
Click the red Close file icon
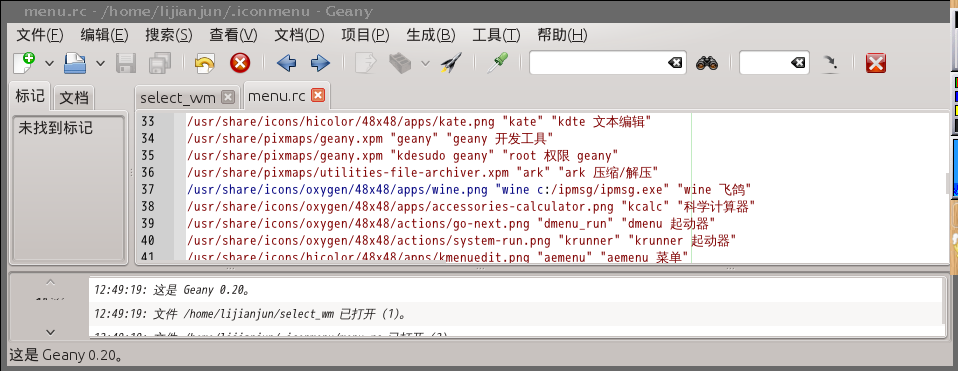coord(240,63)
